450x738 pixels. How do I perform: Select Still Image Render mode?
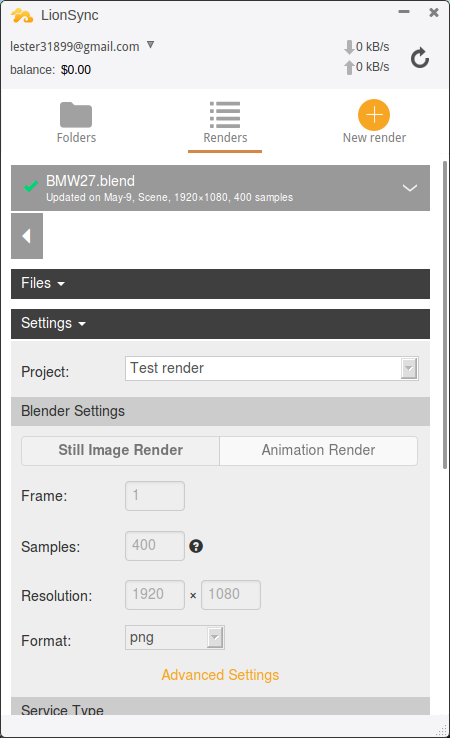(121, 450)
